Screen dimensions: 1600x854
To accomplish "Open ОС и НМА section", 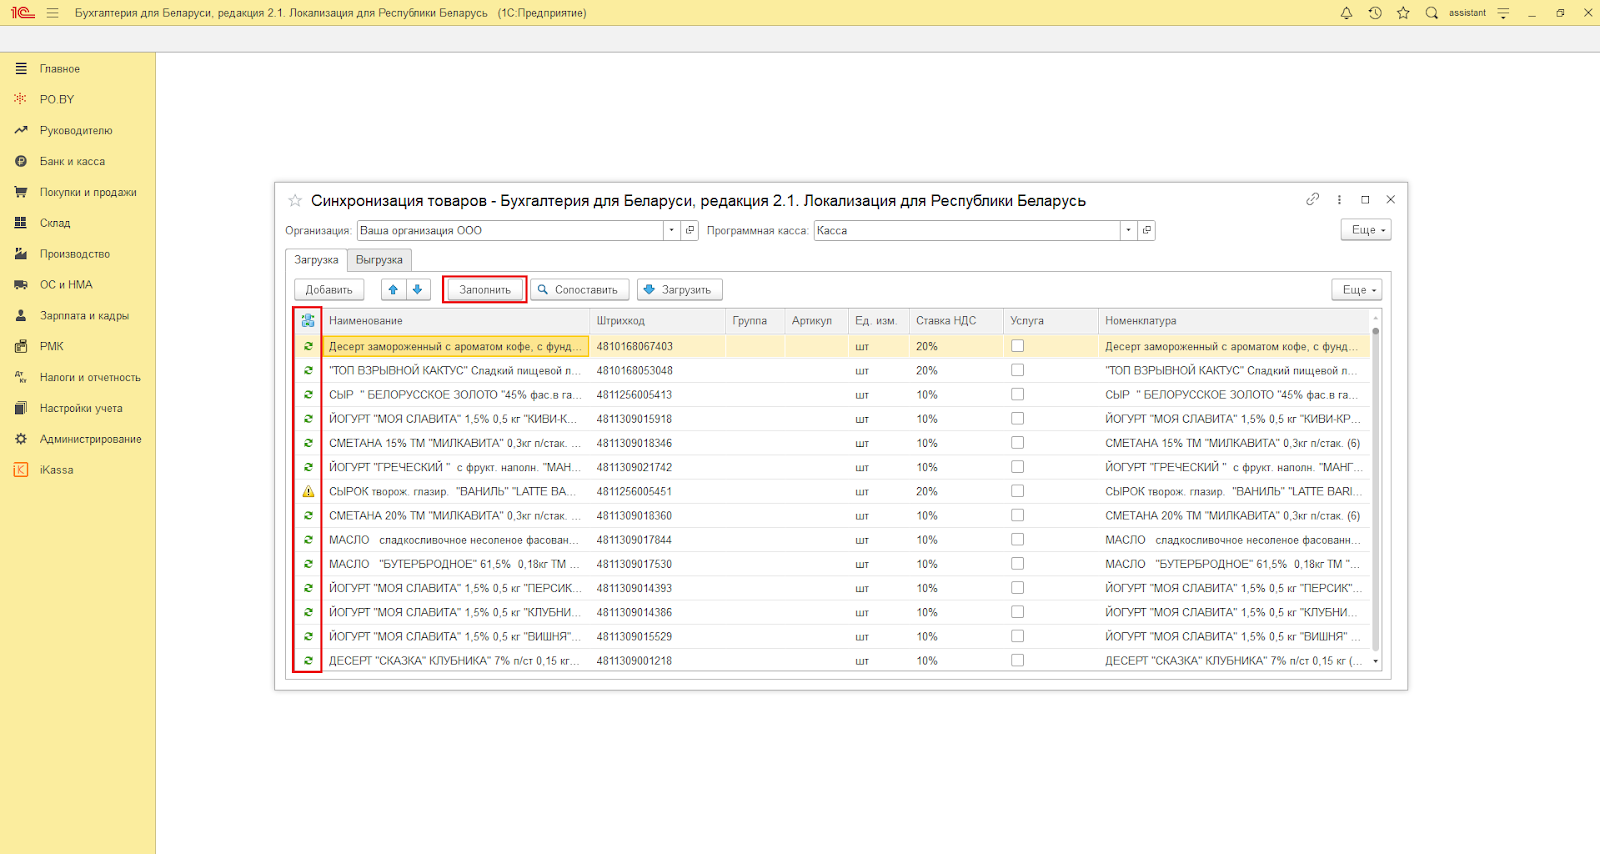I will point(66,285).
